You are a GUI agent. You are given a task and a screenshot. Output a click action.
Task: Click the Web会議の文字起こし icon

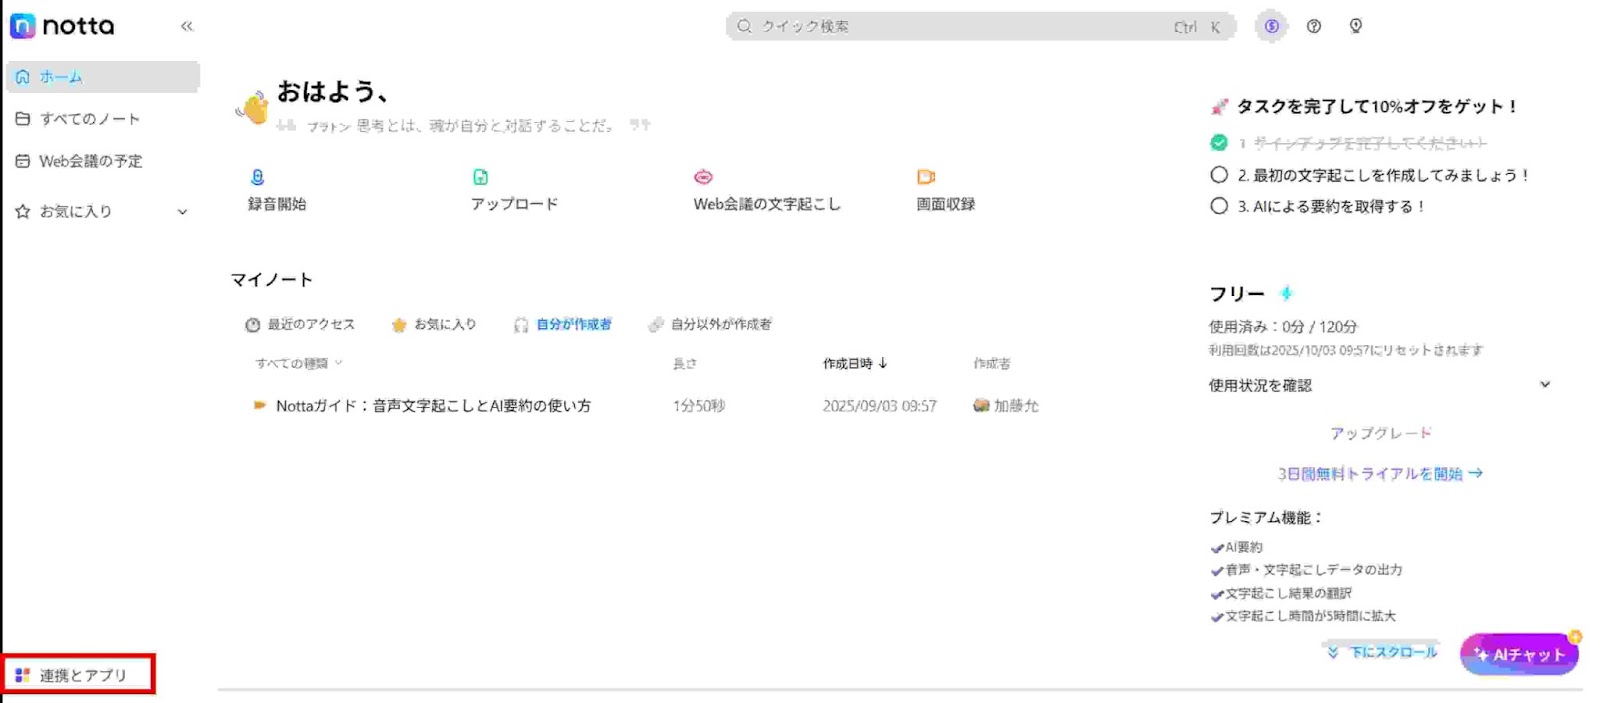click(703, 177)
